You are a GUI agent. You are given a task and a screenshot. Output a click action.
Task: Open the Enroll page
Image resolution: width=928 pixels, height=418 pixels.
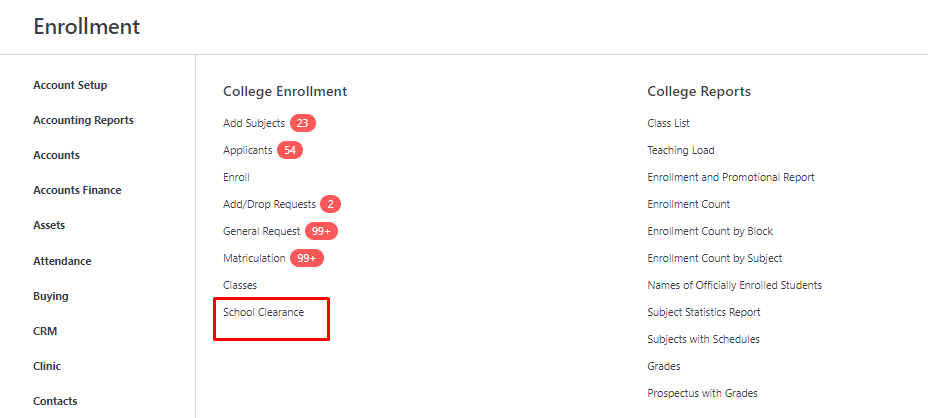pyautogui.click(x=236, y=177)
